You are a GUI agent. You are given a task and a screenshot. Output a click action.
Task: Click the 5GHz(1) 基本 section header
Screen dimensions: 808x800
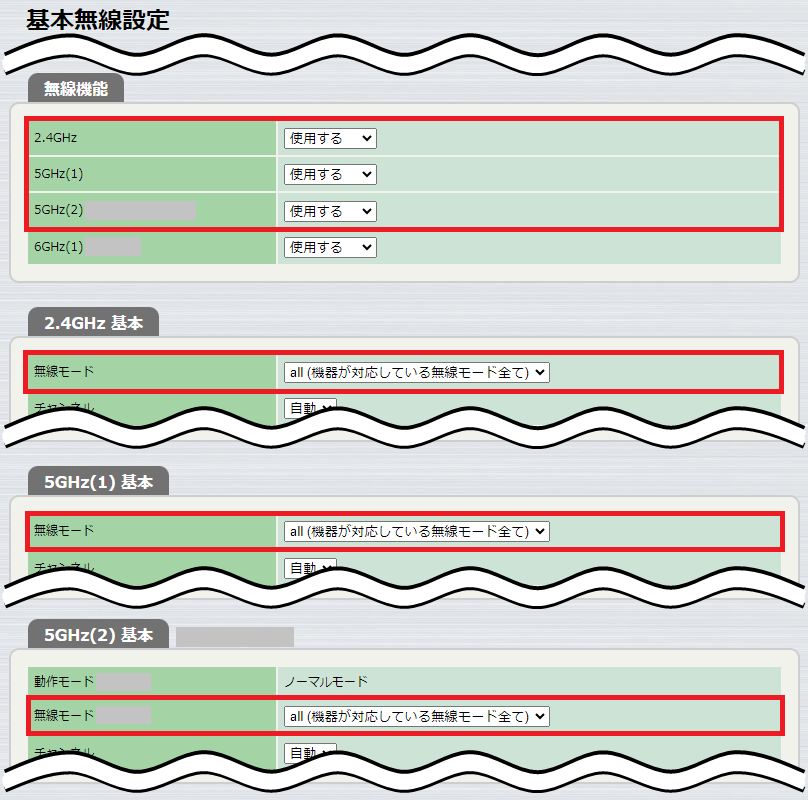(x=98, y=482)
